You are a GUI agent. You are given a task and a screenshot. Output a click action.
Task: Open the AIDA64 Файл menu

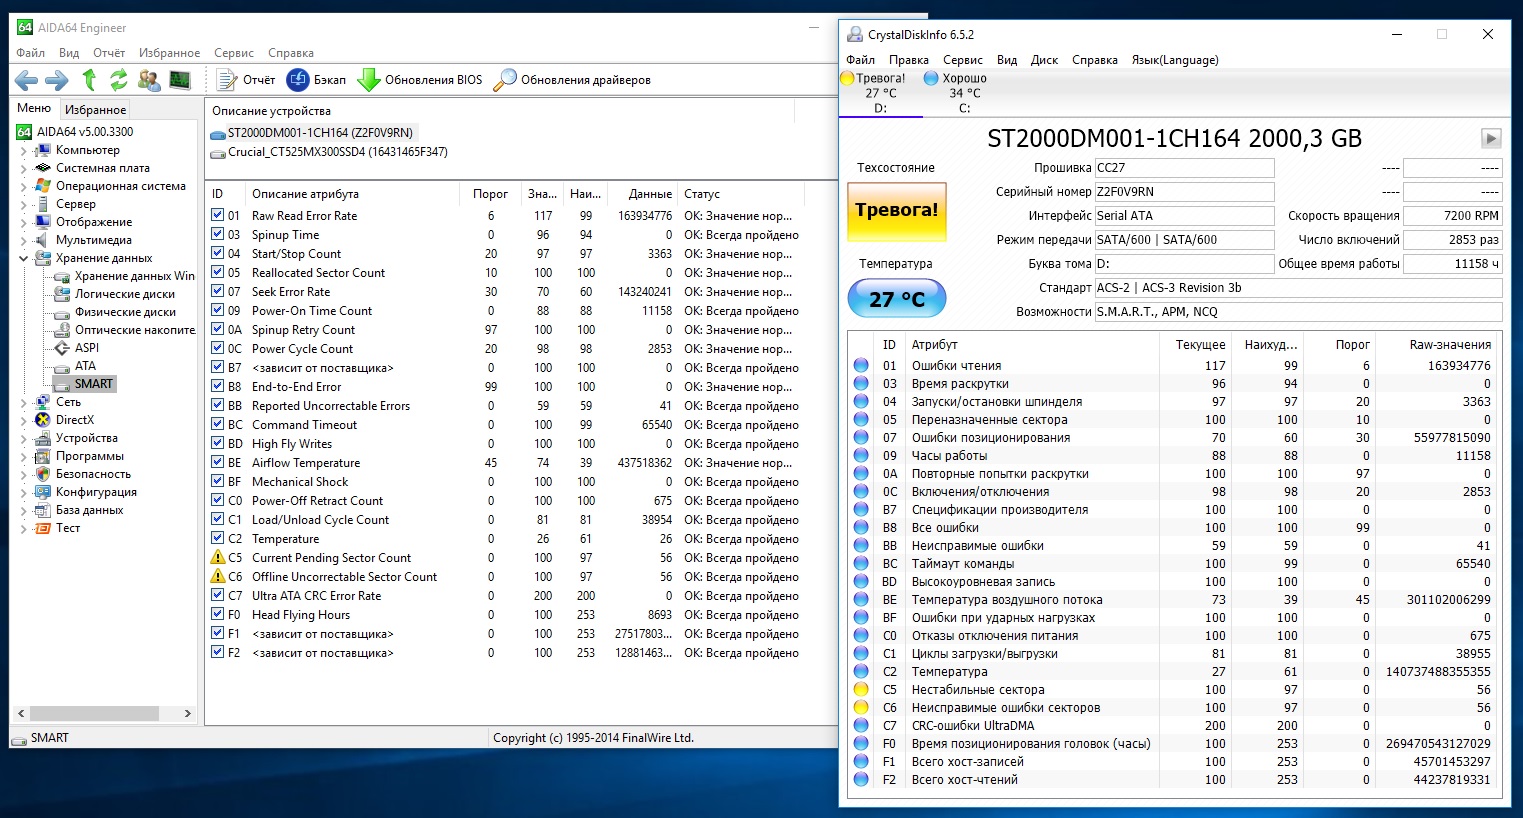pyautogui.click(x=31, y=53)
